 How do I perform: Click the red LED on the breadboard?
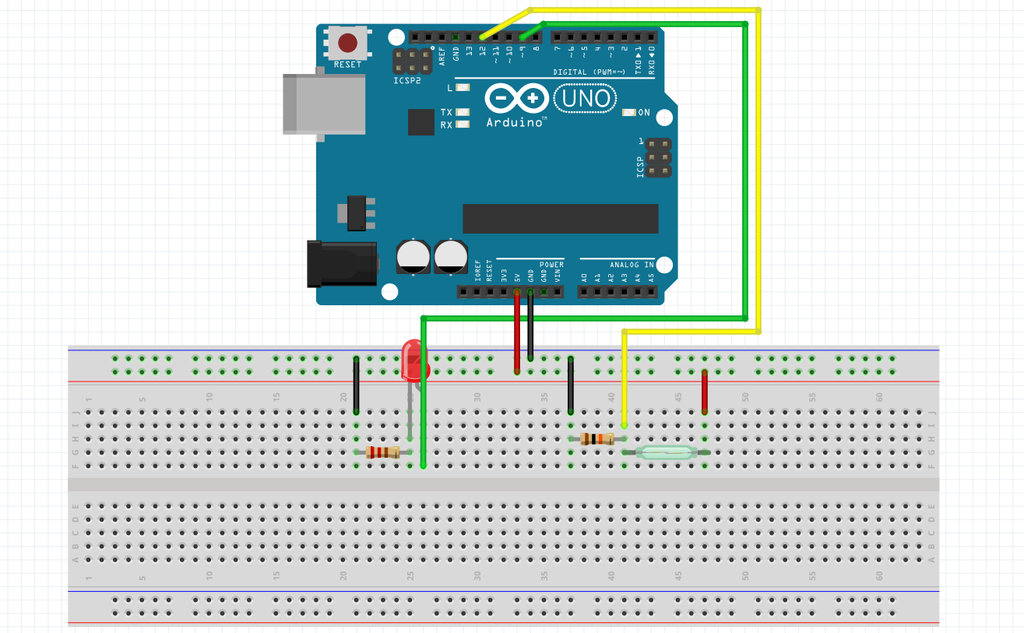tap(413, 360)
